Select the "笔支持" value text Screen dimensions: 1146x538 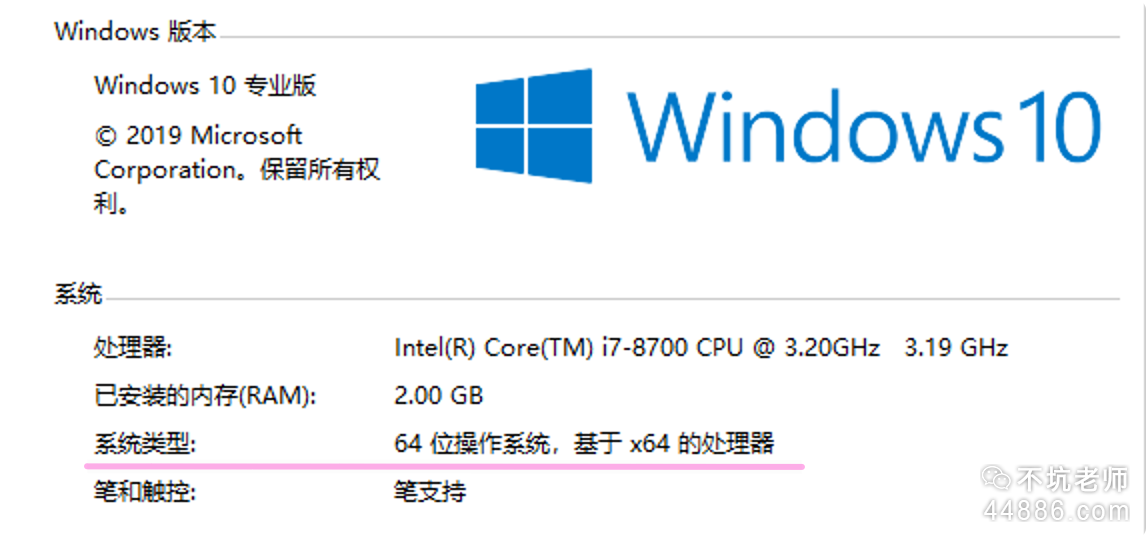point(430,491)
